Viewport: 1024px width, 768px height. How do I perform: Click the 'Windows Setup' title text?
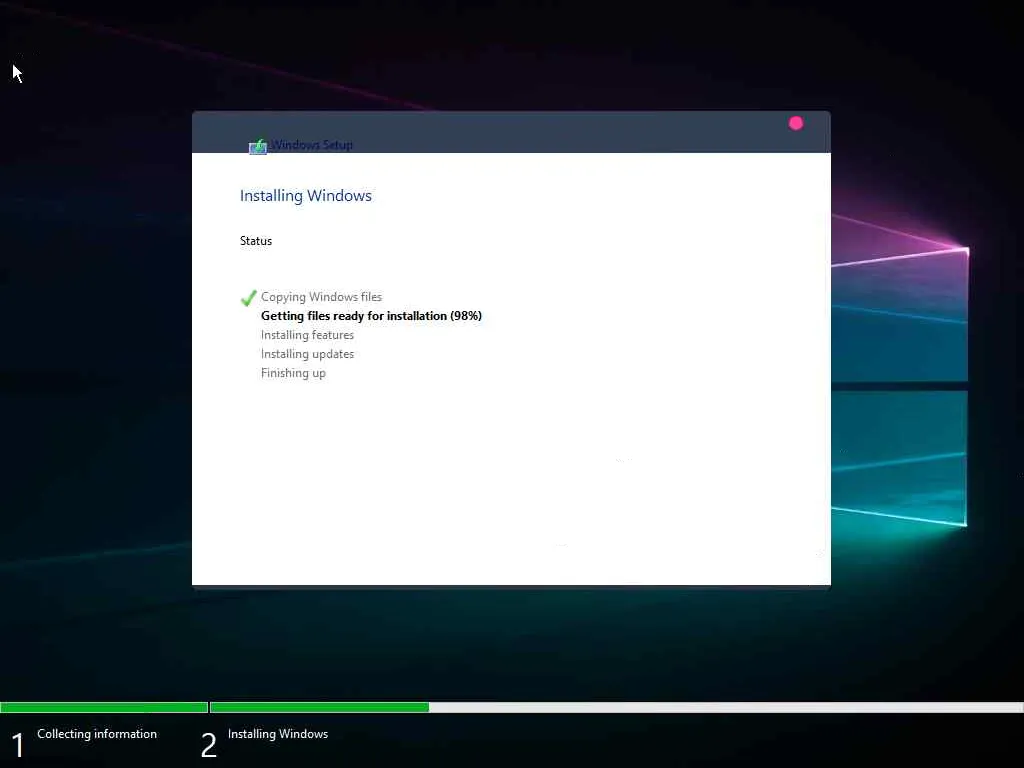point(312,145)
